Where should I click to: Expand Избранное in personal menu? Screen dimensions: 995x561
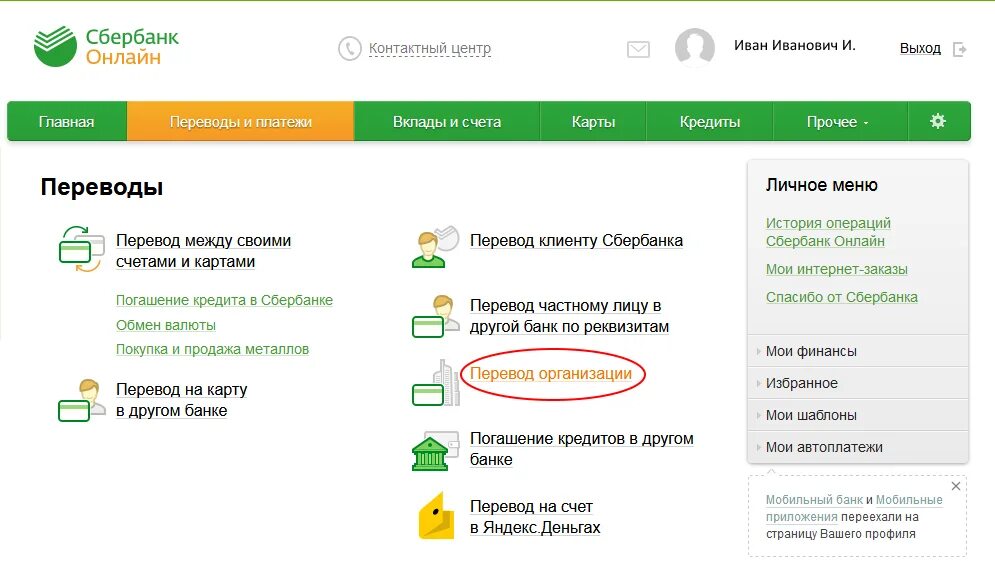pyautogui.click(x=858, y=383)
